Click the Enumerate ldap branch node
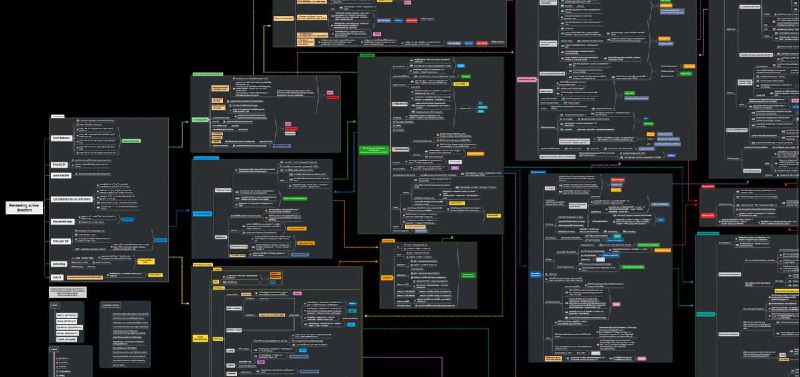 (x=63, y=221)
